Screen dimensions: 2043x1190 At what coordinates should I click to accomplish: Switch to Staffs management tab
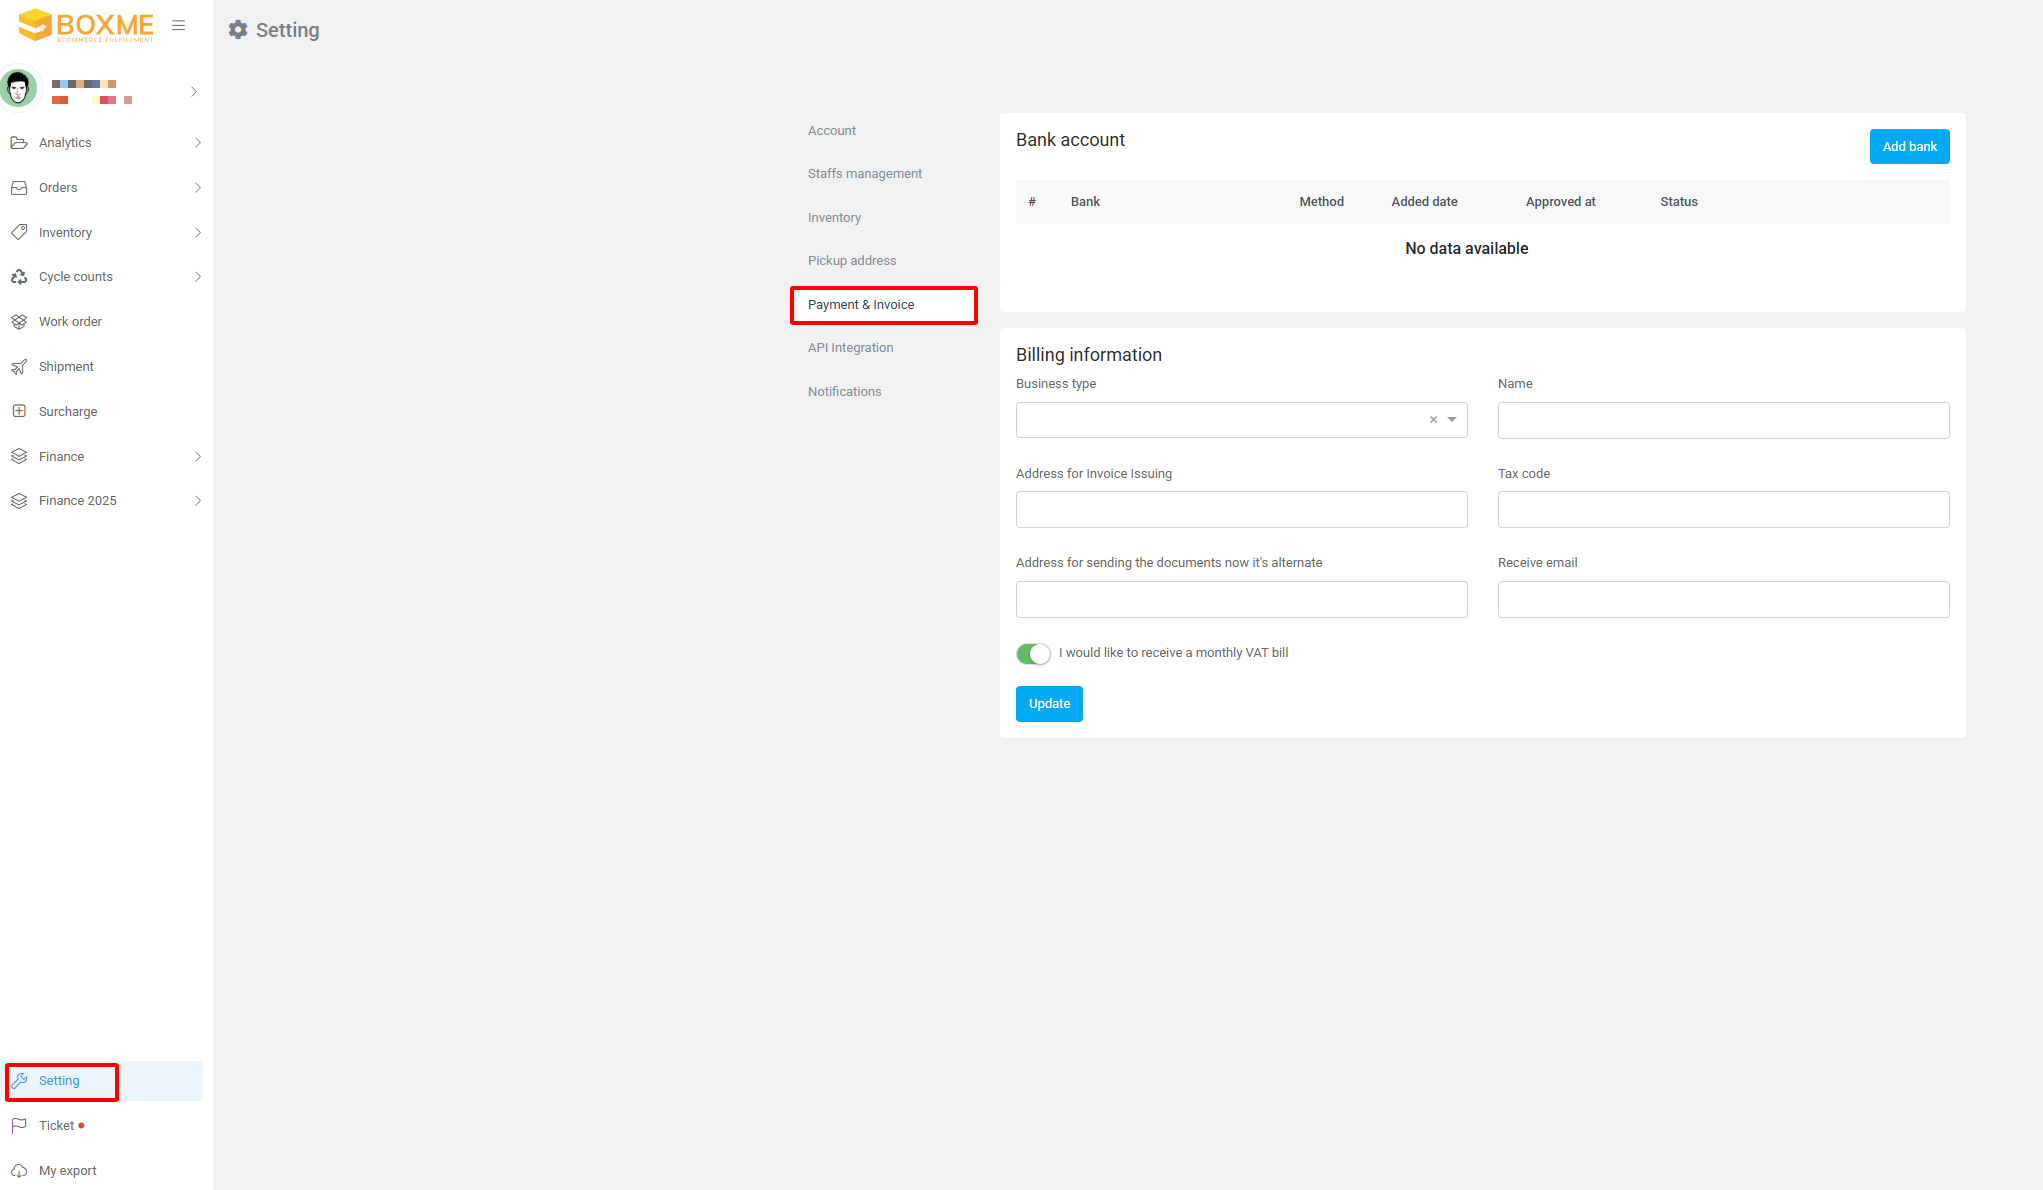[x=864, y=174]
